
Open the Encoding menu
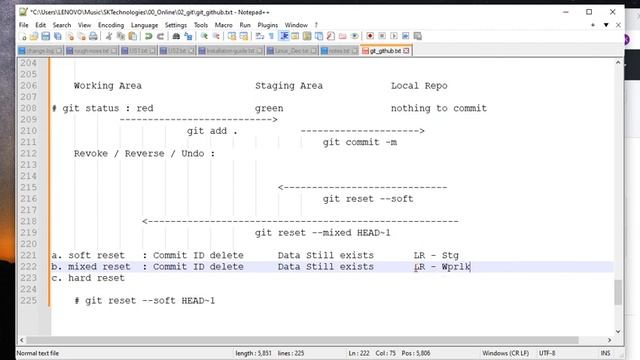coord(111,25)
